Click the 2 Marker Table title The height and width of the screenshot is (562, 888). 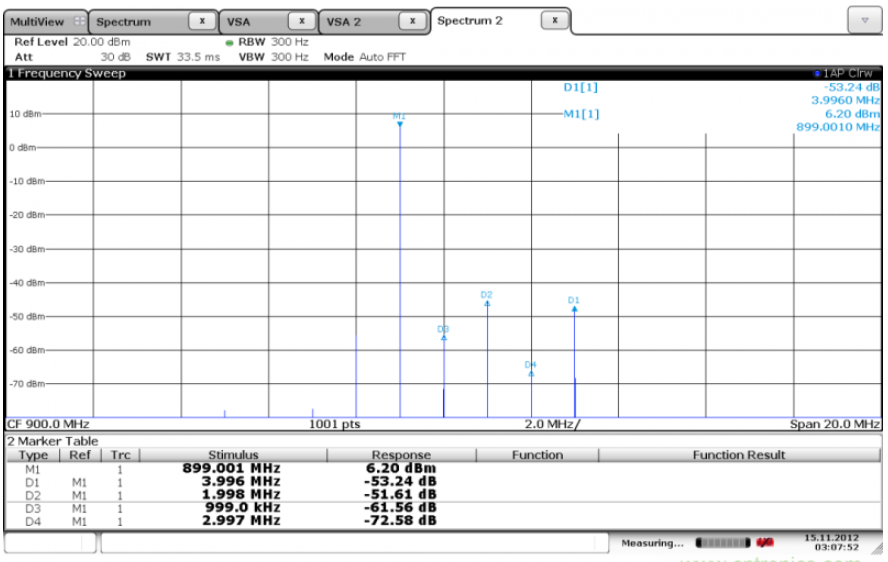(52, 441)
